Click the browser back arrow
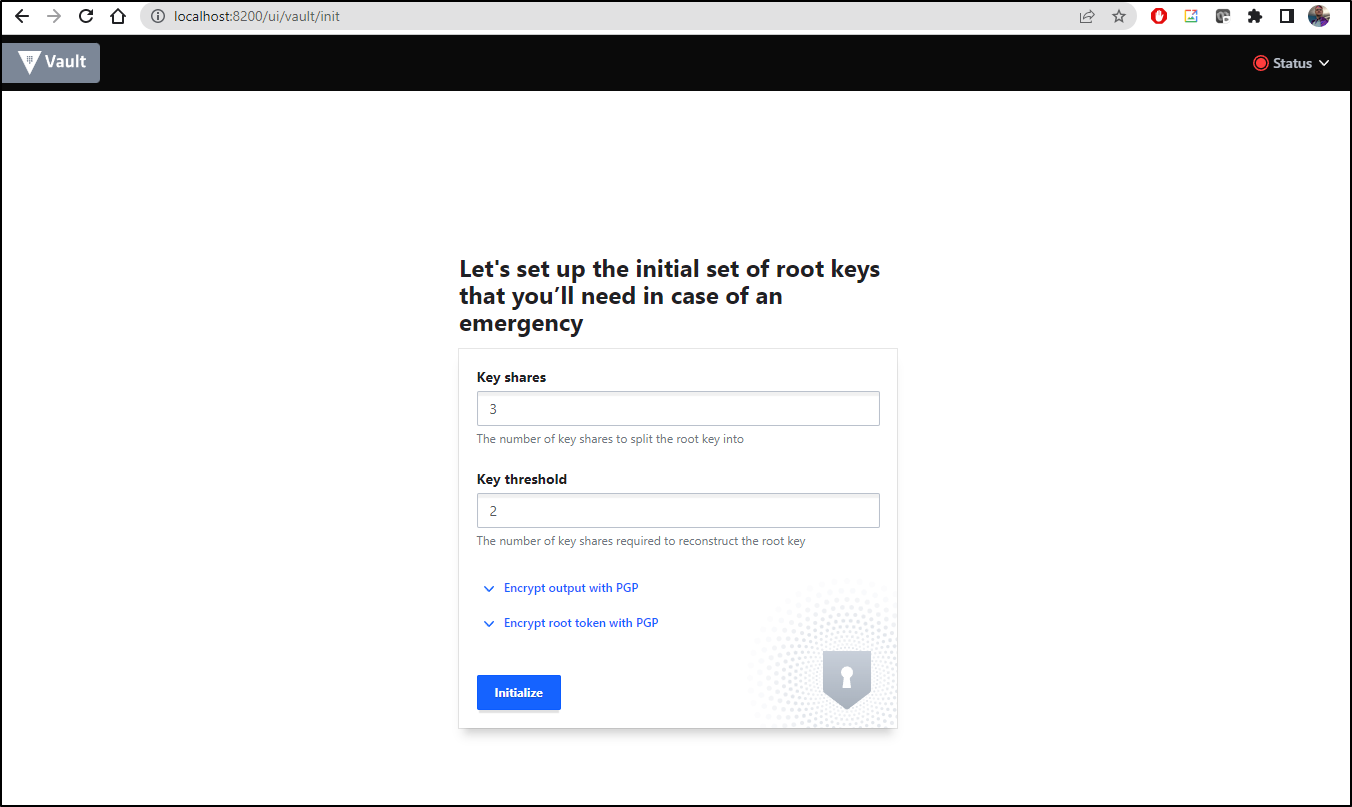 pos(22,16)
